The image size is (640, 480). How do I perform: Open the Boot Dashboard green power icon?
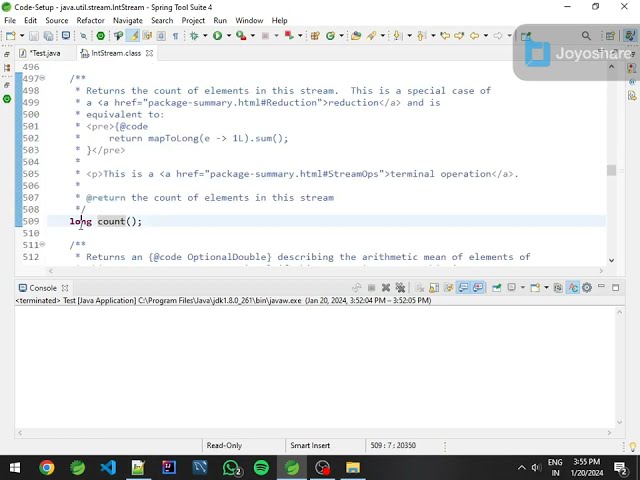(x=100, y=36)
